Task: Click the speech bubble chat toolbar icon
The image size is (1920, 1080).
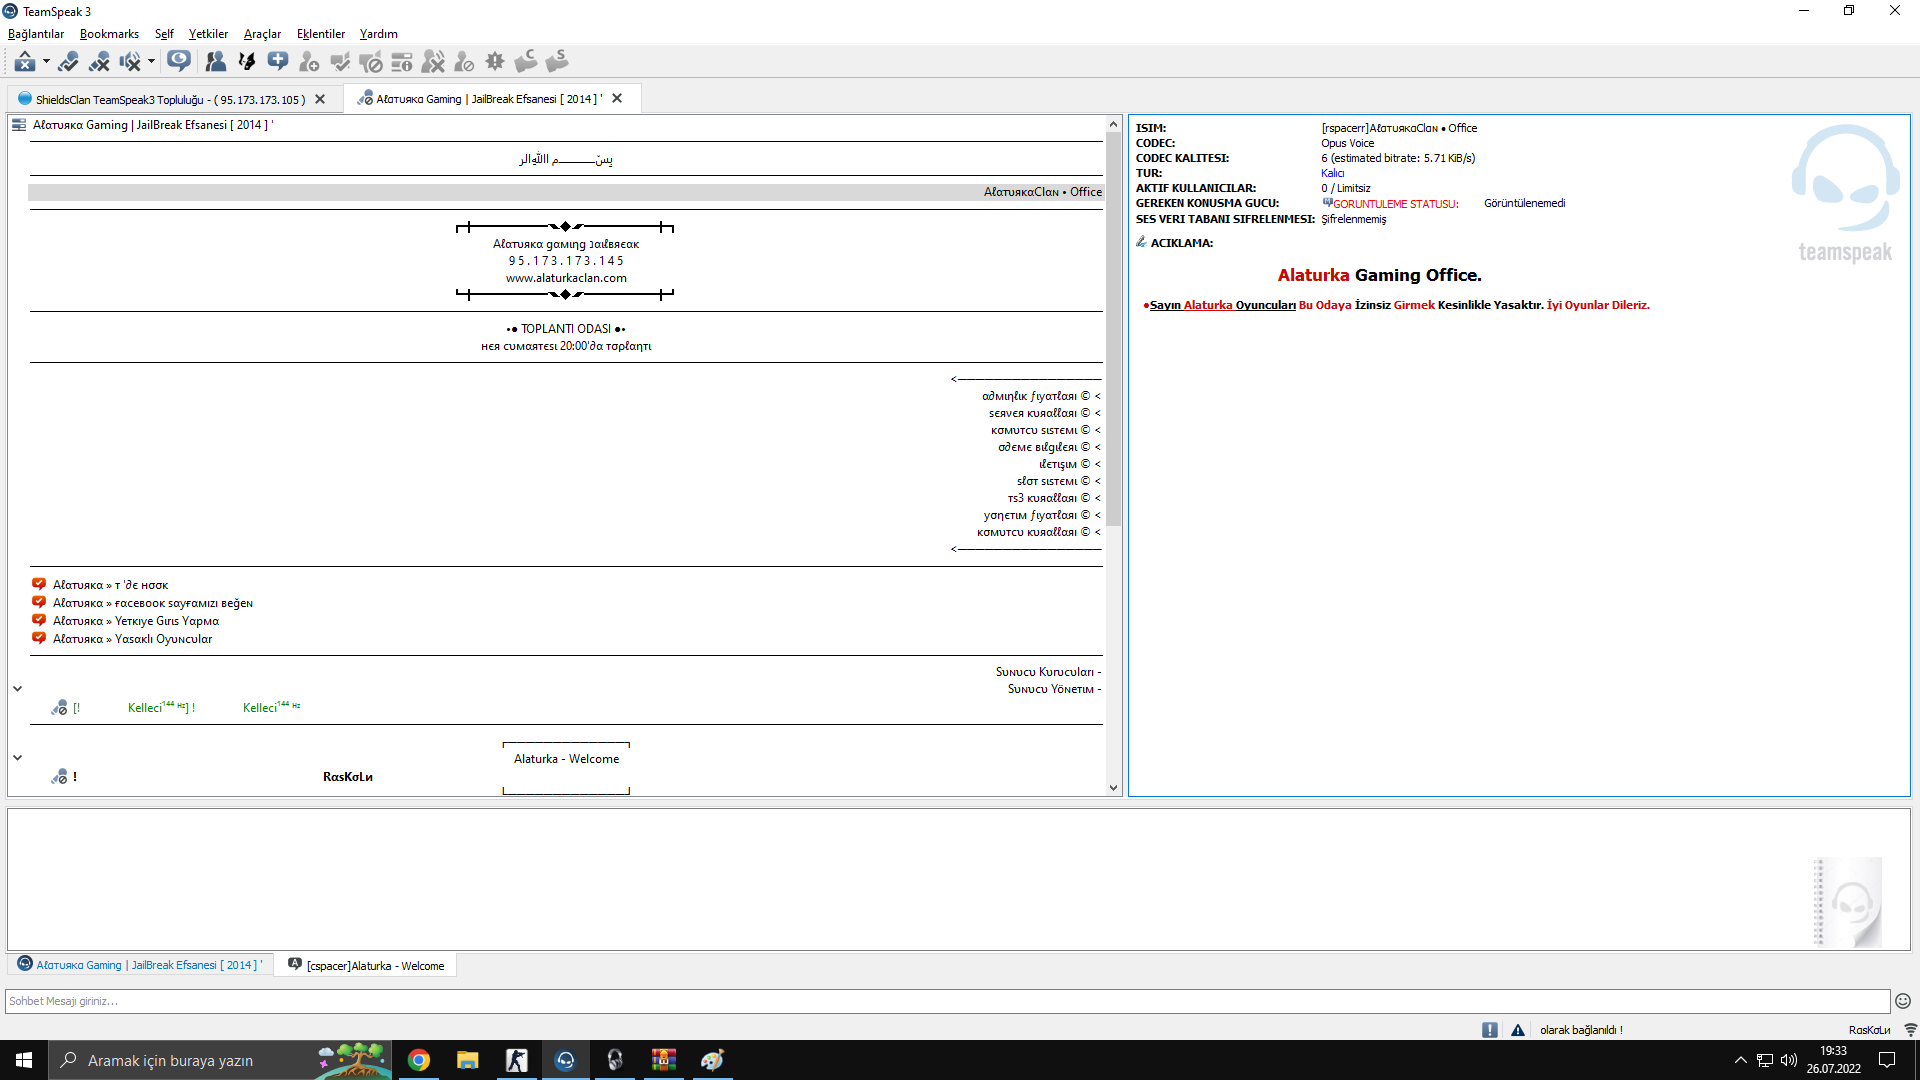Action: [179, 62]
